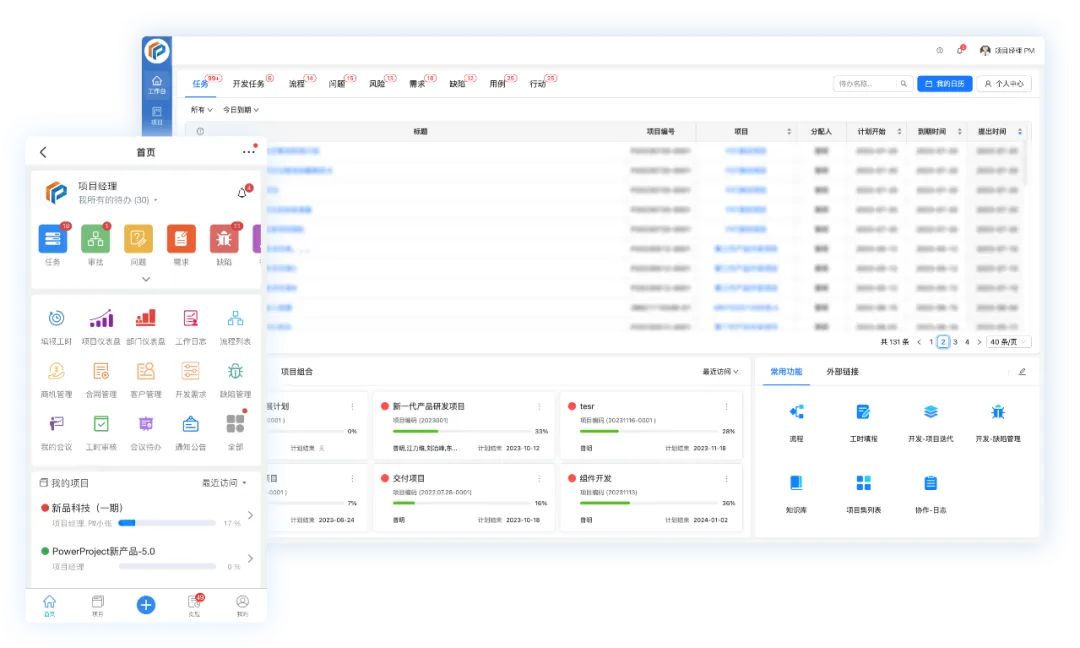Click the blue plus button in bottom bar
This screenshot has height=648, width=1080.
point(146,604)
